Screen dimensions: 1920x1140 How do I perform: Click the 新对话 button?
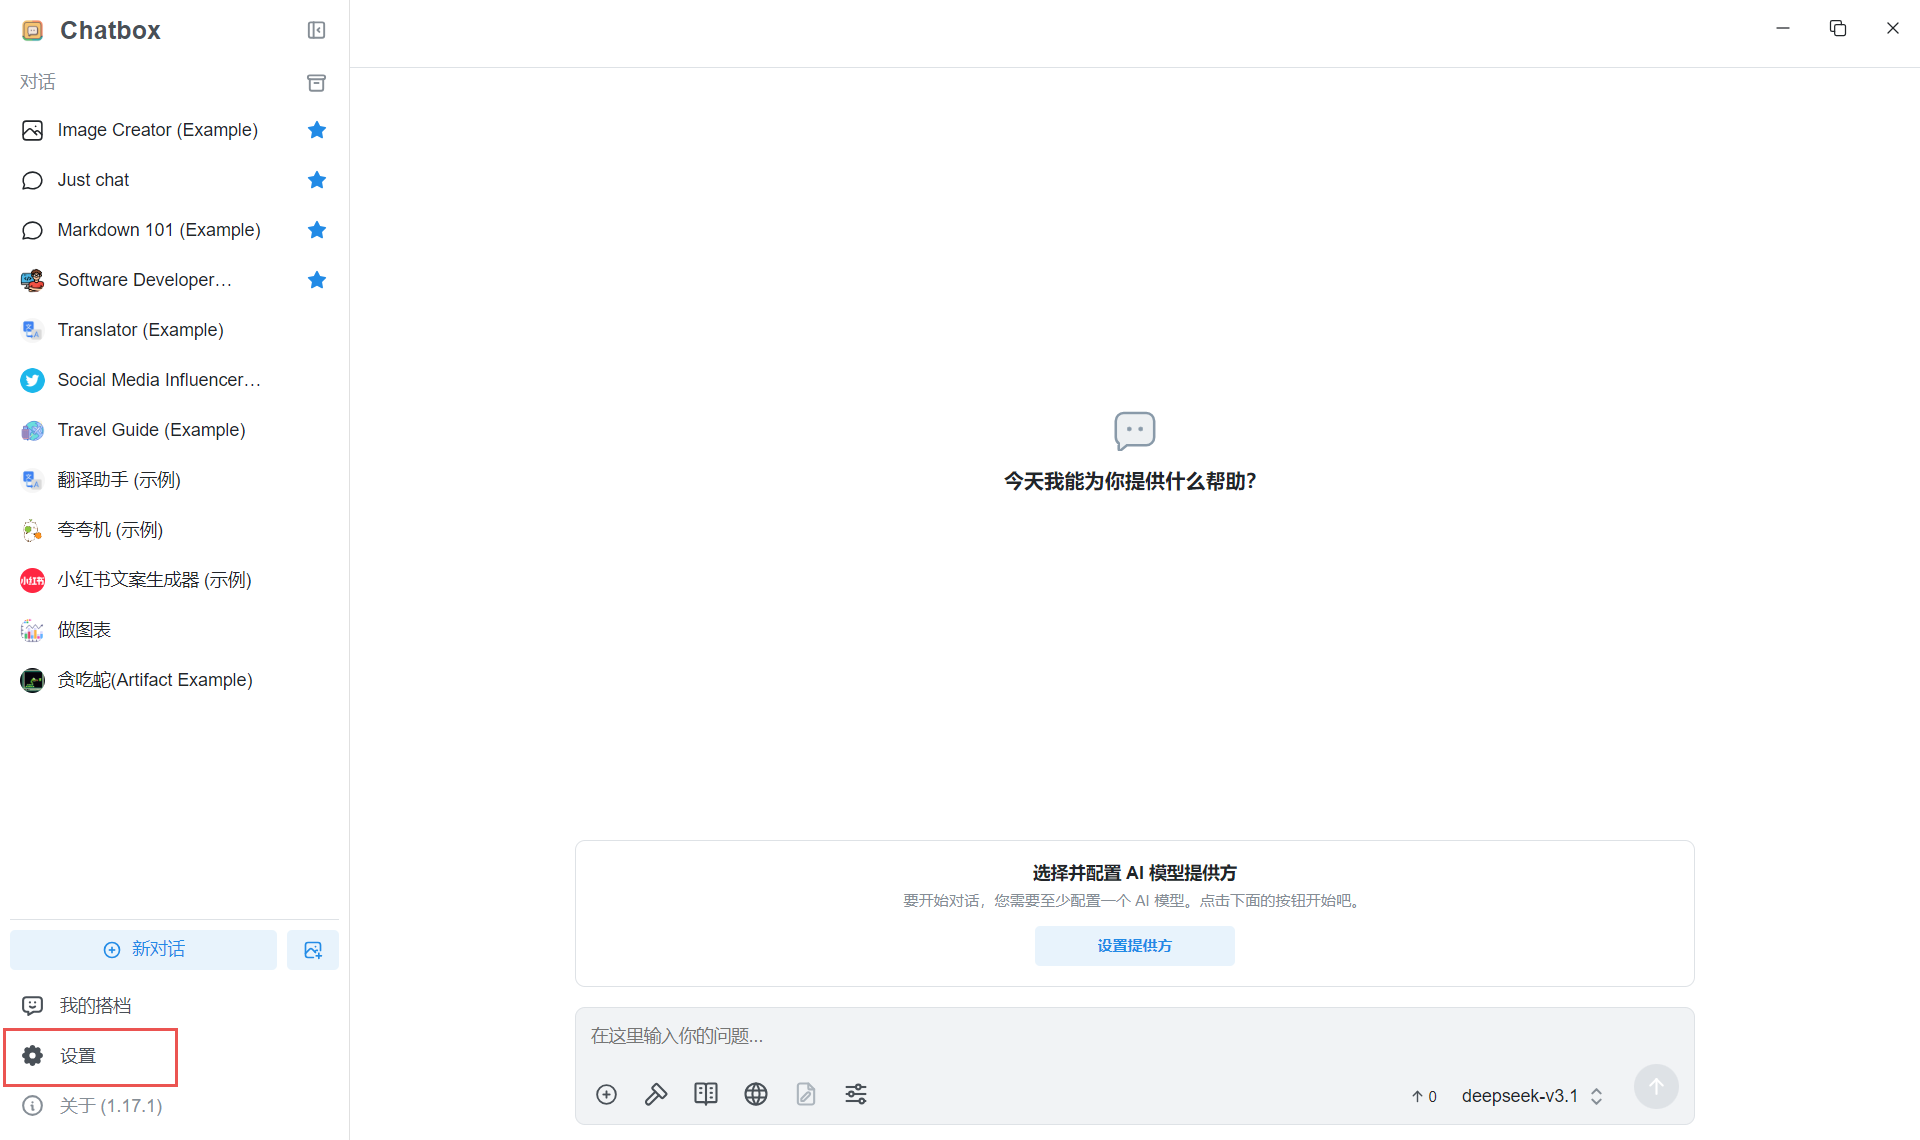[x=143, y=949]
